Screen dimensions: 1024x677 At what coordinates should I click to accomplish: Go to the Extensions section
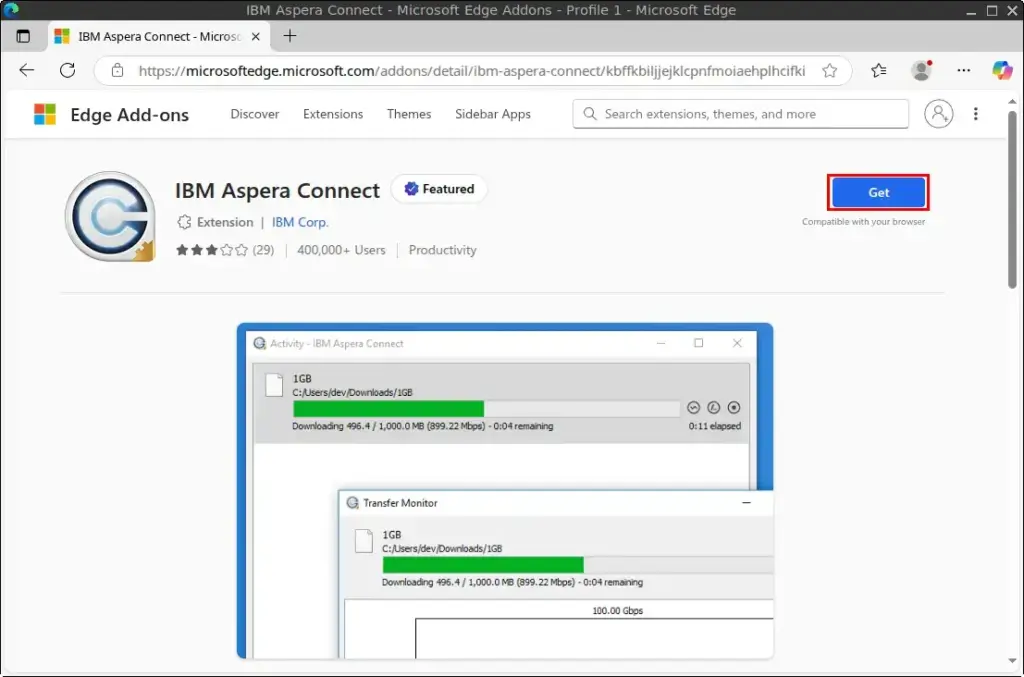pyautogui.click(x=333, y=114)
